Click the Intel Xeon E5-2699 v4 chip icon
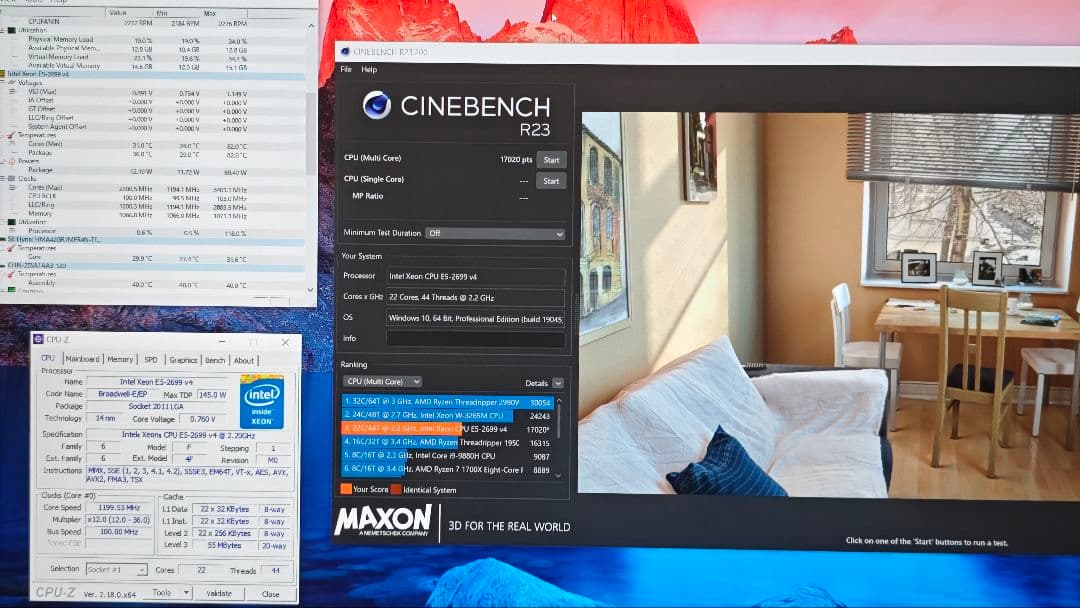Viewport: 1080px width, 608px height. click(4, 75)
